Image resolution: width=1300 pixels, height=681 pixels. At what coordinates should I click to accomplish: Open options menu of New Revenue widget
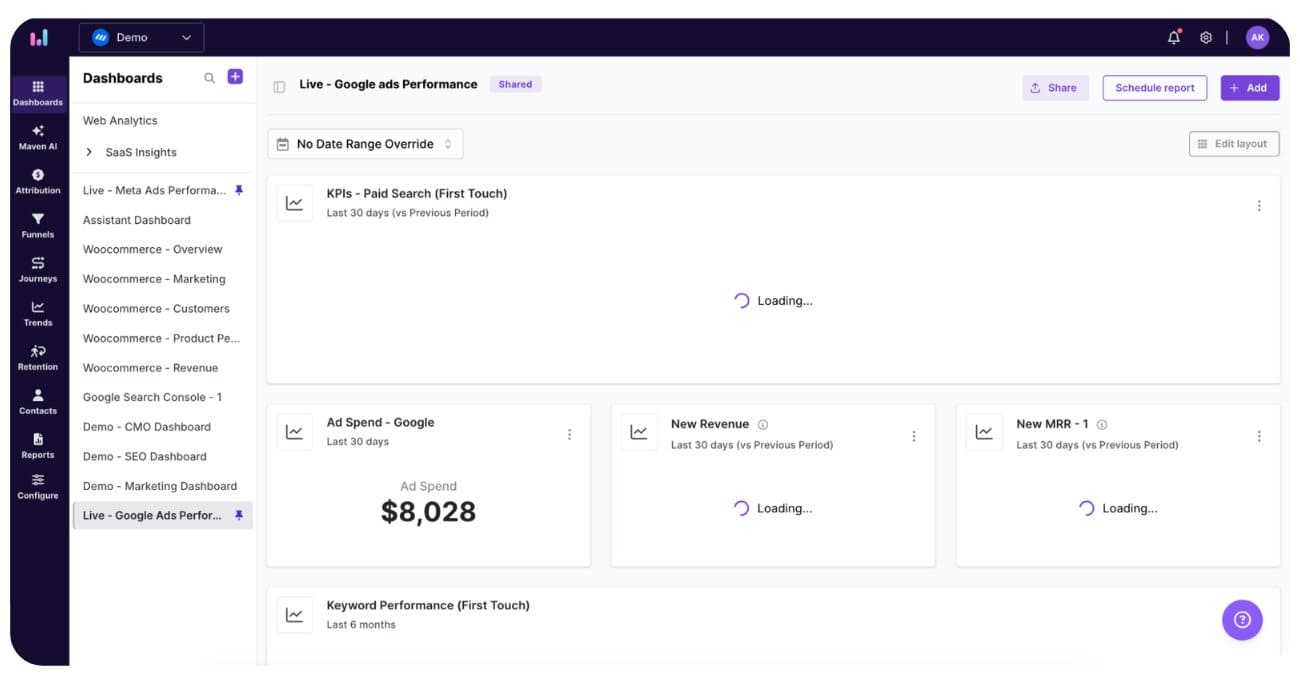914,436
